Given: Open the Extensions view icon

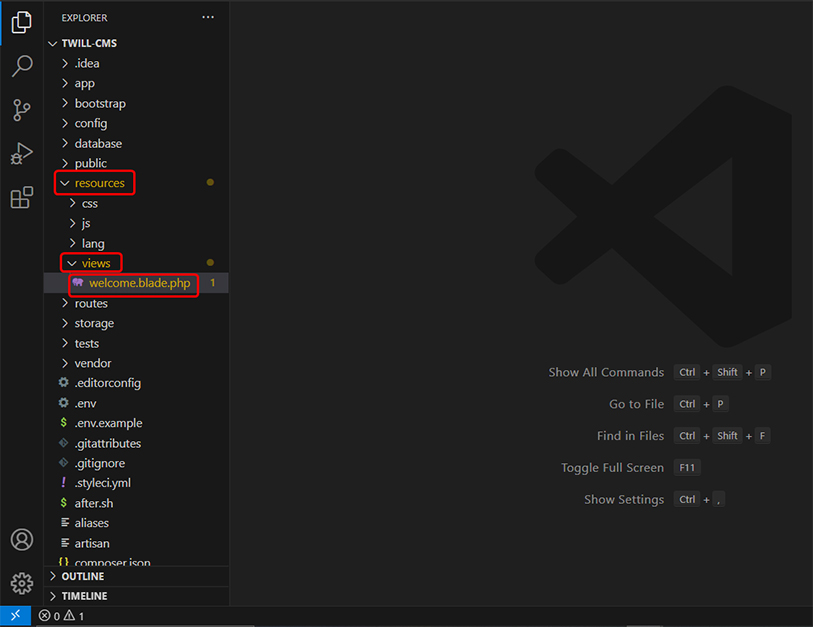Looking at the screenshot, I should point(21,198).
